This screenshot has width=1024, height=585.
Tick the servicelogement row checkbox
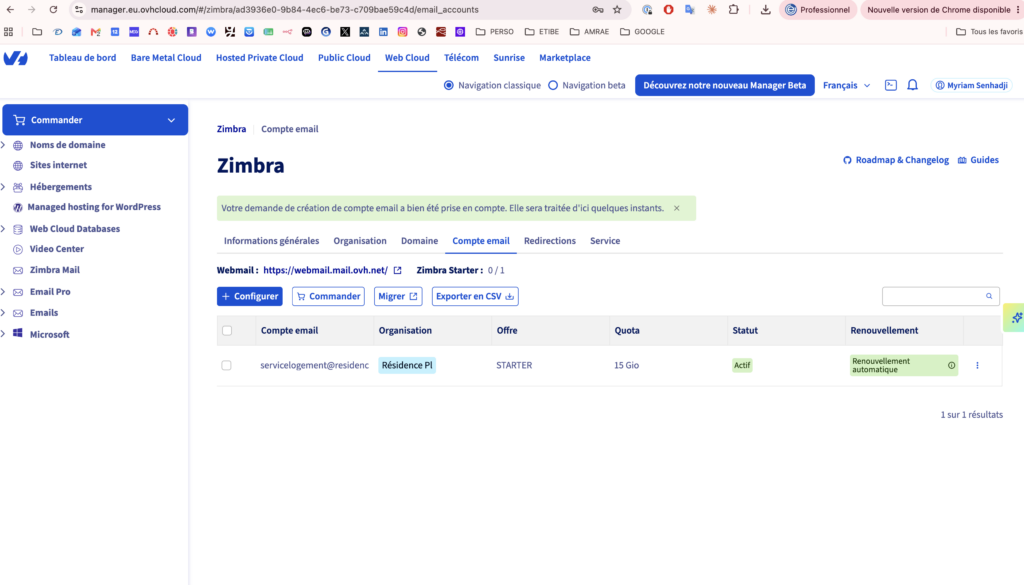click(226, 365)
